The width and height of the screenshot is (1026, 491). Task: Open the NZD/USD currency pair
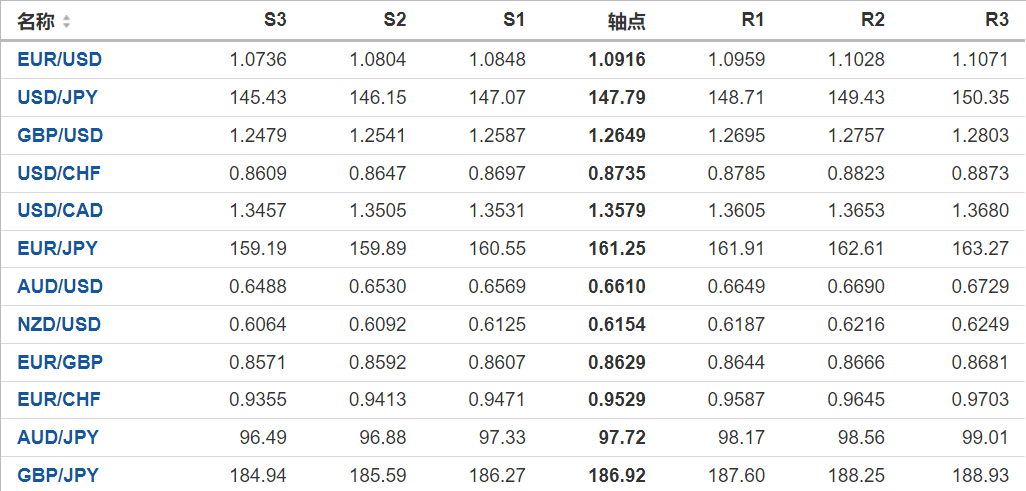[x=59, y=325]
